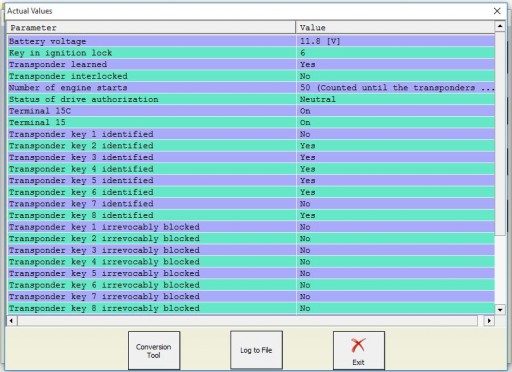Image resolution: width=512 pixels, height=372 pixels.
Task: Select Transponder key 1 irrevocably blocked row
Action: click(x=251, y=227)
